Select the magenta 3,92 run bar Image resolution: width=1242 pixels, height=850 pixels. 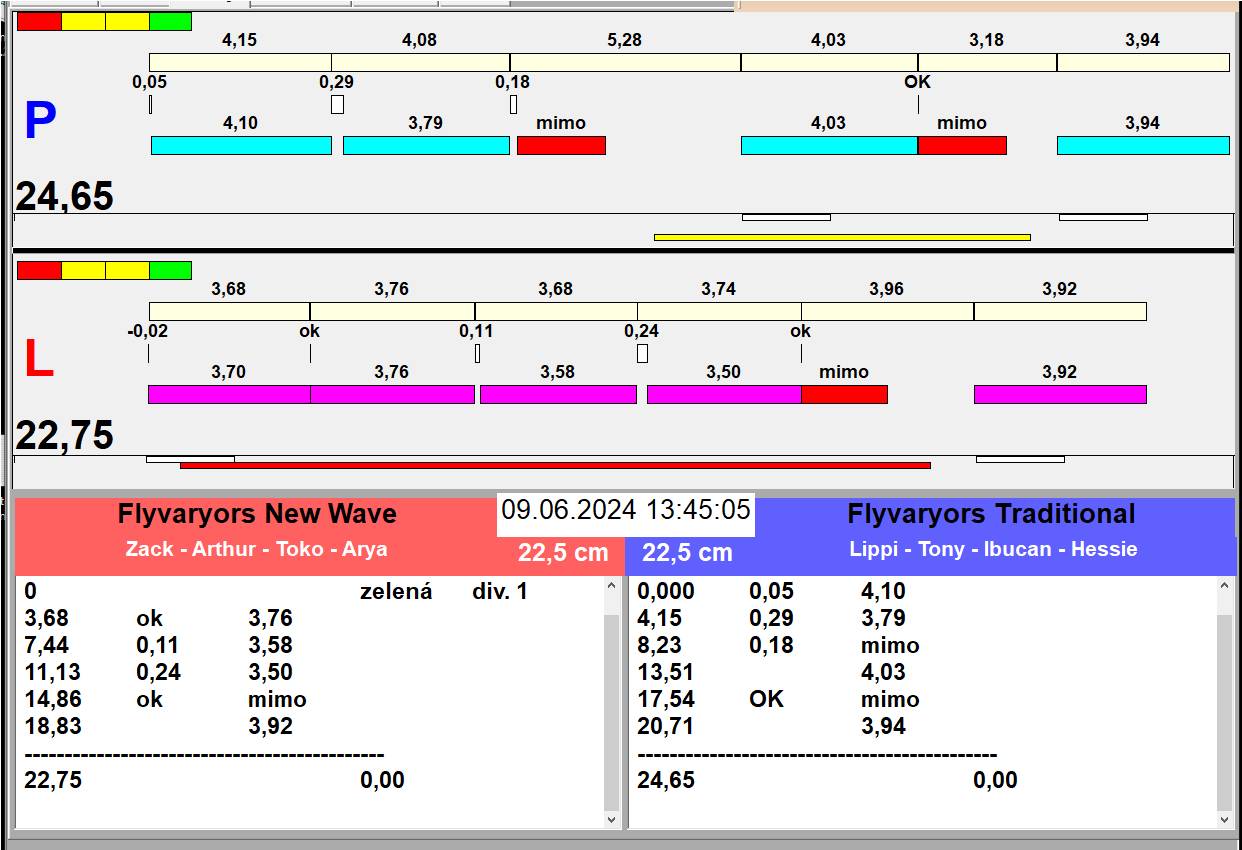click(x=1060, y=394)
